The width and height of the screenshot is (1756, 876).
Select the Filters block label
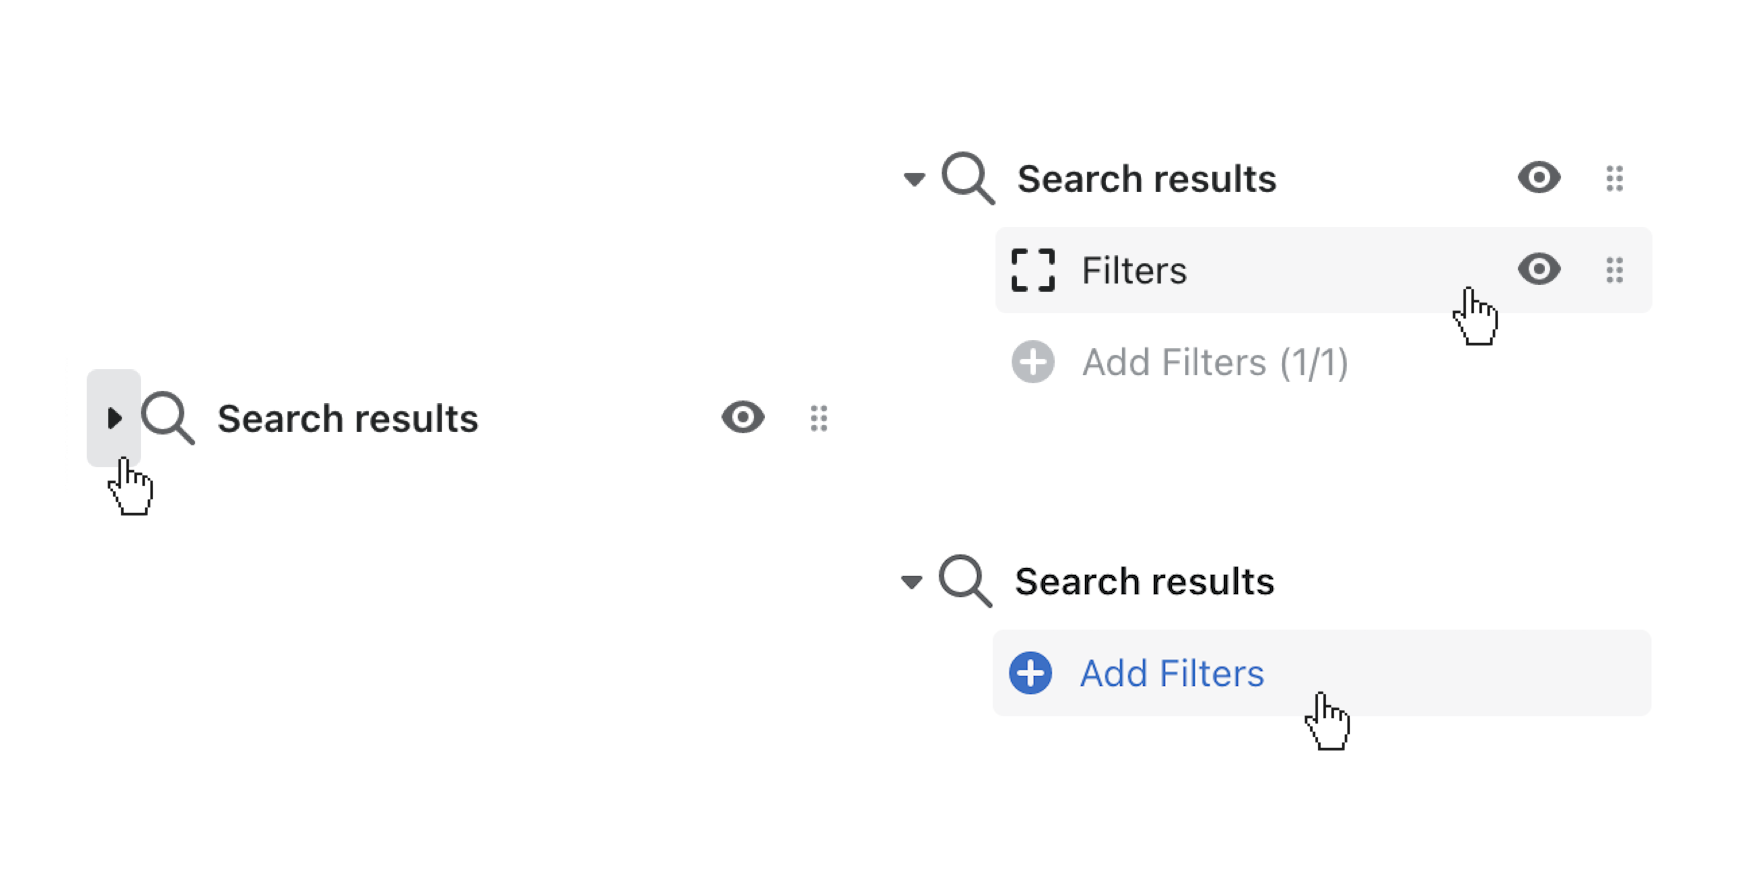point(1134,270)
